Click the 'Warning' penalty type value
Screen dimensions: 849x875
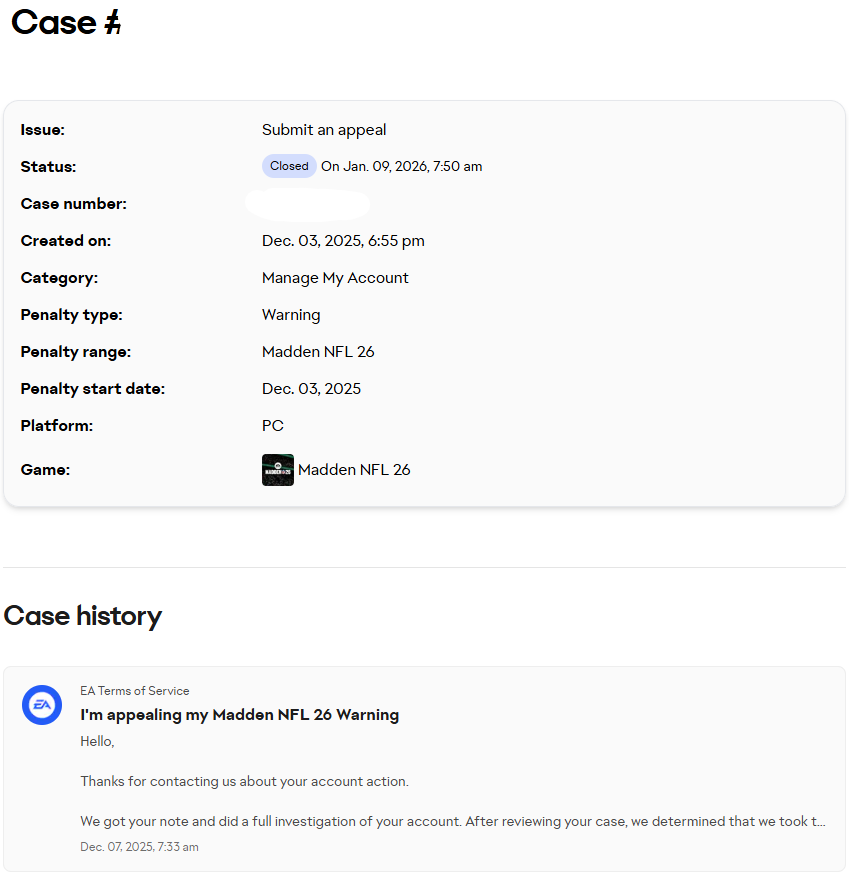click(x=291, y=315)
